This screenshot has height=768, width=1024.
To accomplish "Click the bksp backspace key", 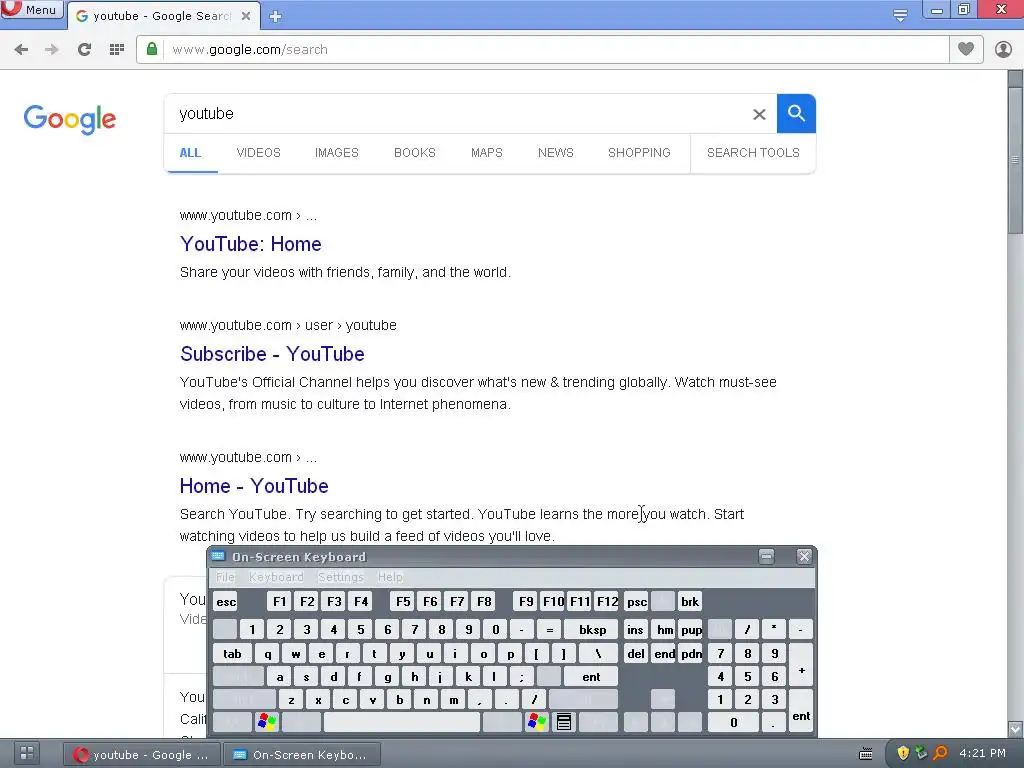I will click(x=592, y=630).
